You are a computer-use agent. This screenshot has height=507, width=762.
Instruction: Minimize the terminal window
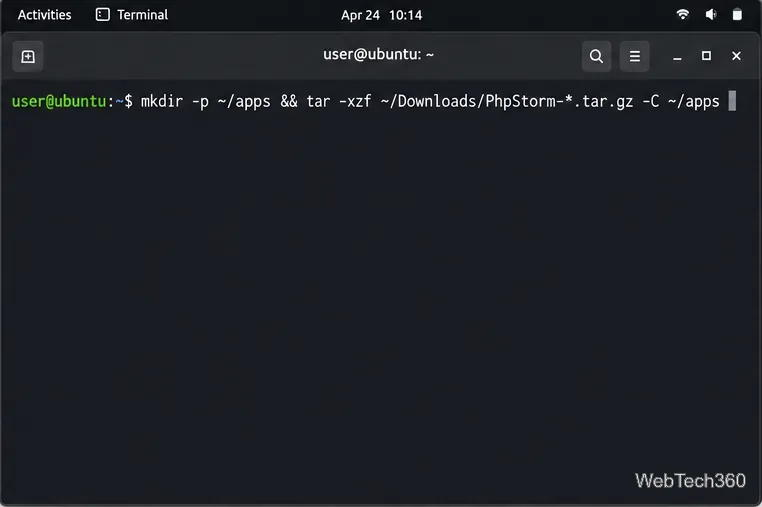click(x=677, y=56)
